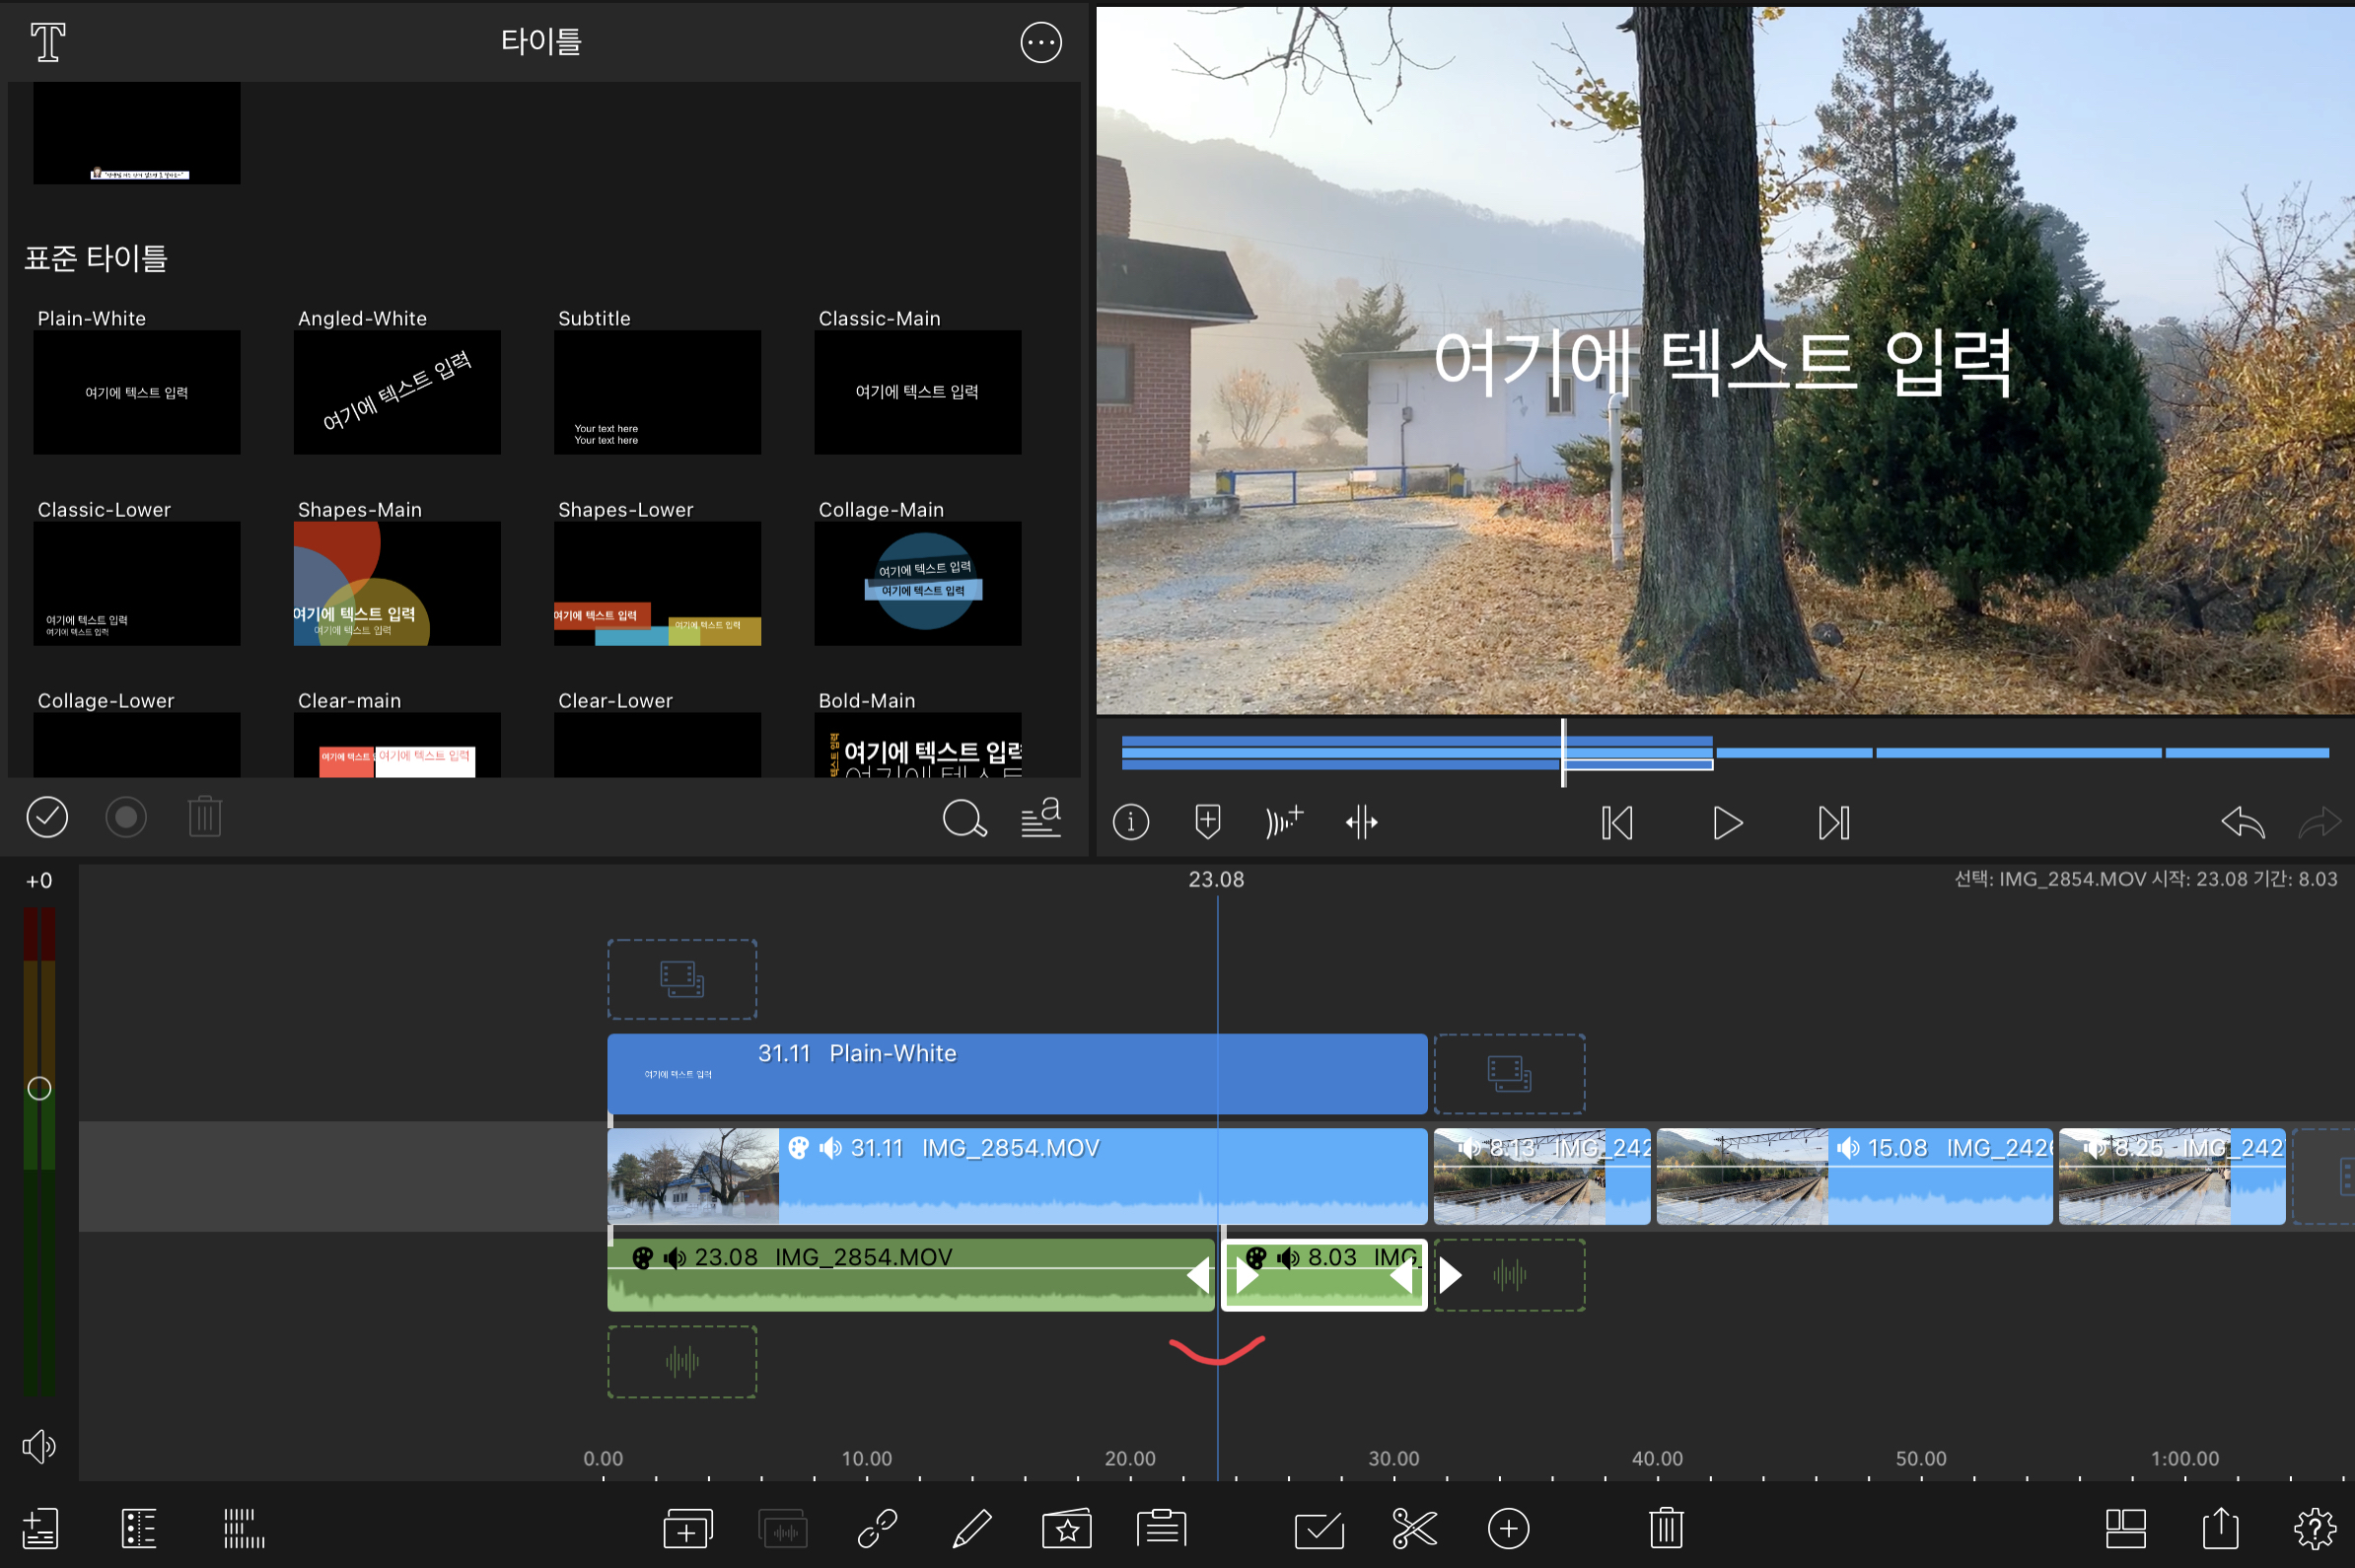Click the pencil edit icon
The width and height of the screenshot is (2355, 1568).
pyautogui.click(x=971, y=1528)
